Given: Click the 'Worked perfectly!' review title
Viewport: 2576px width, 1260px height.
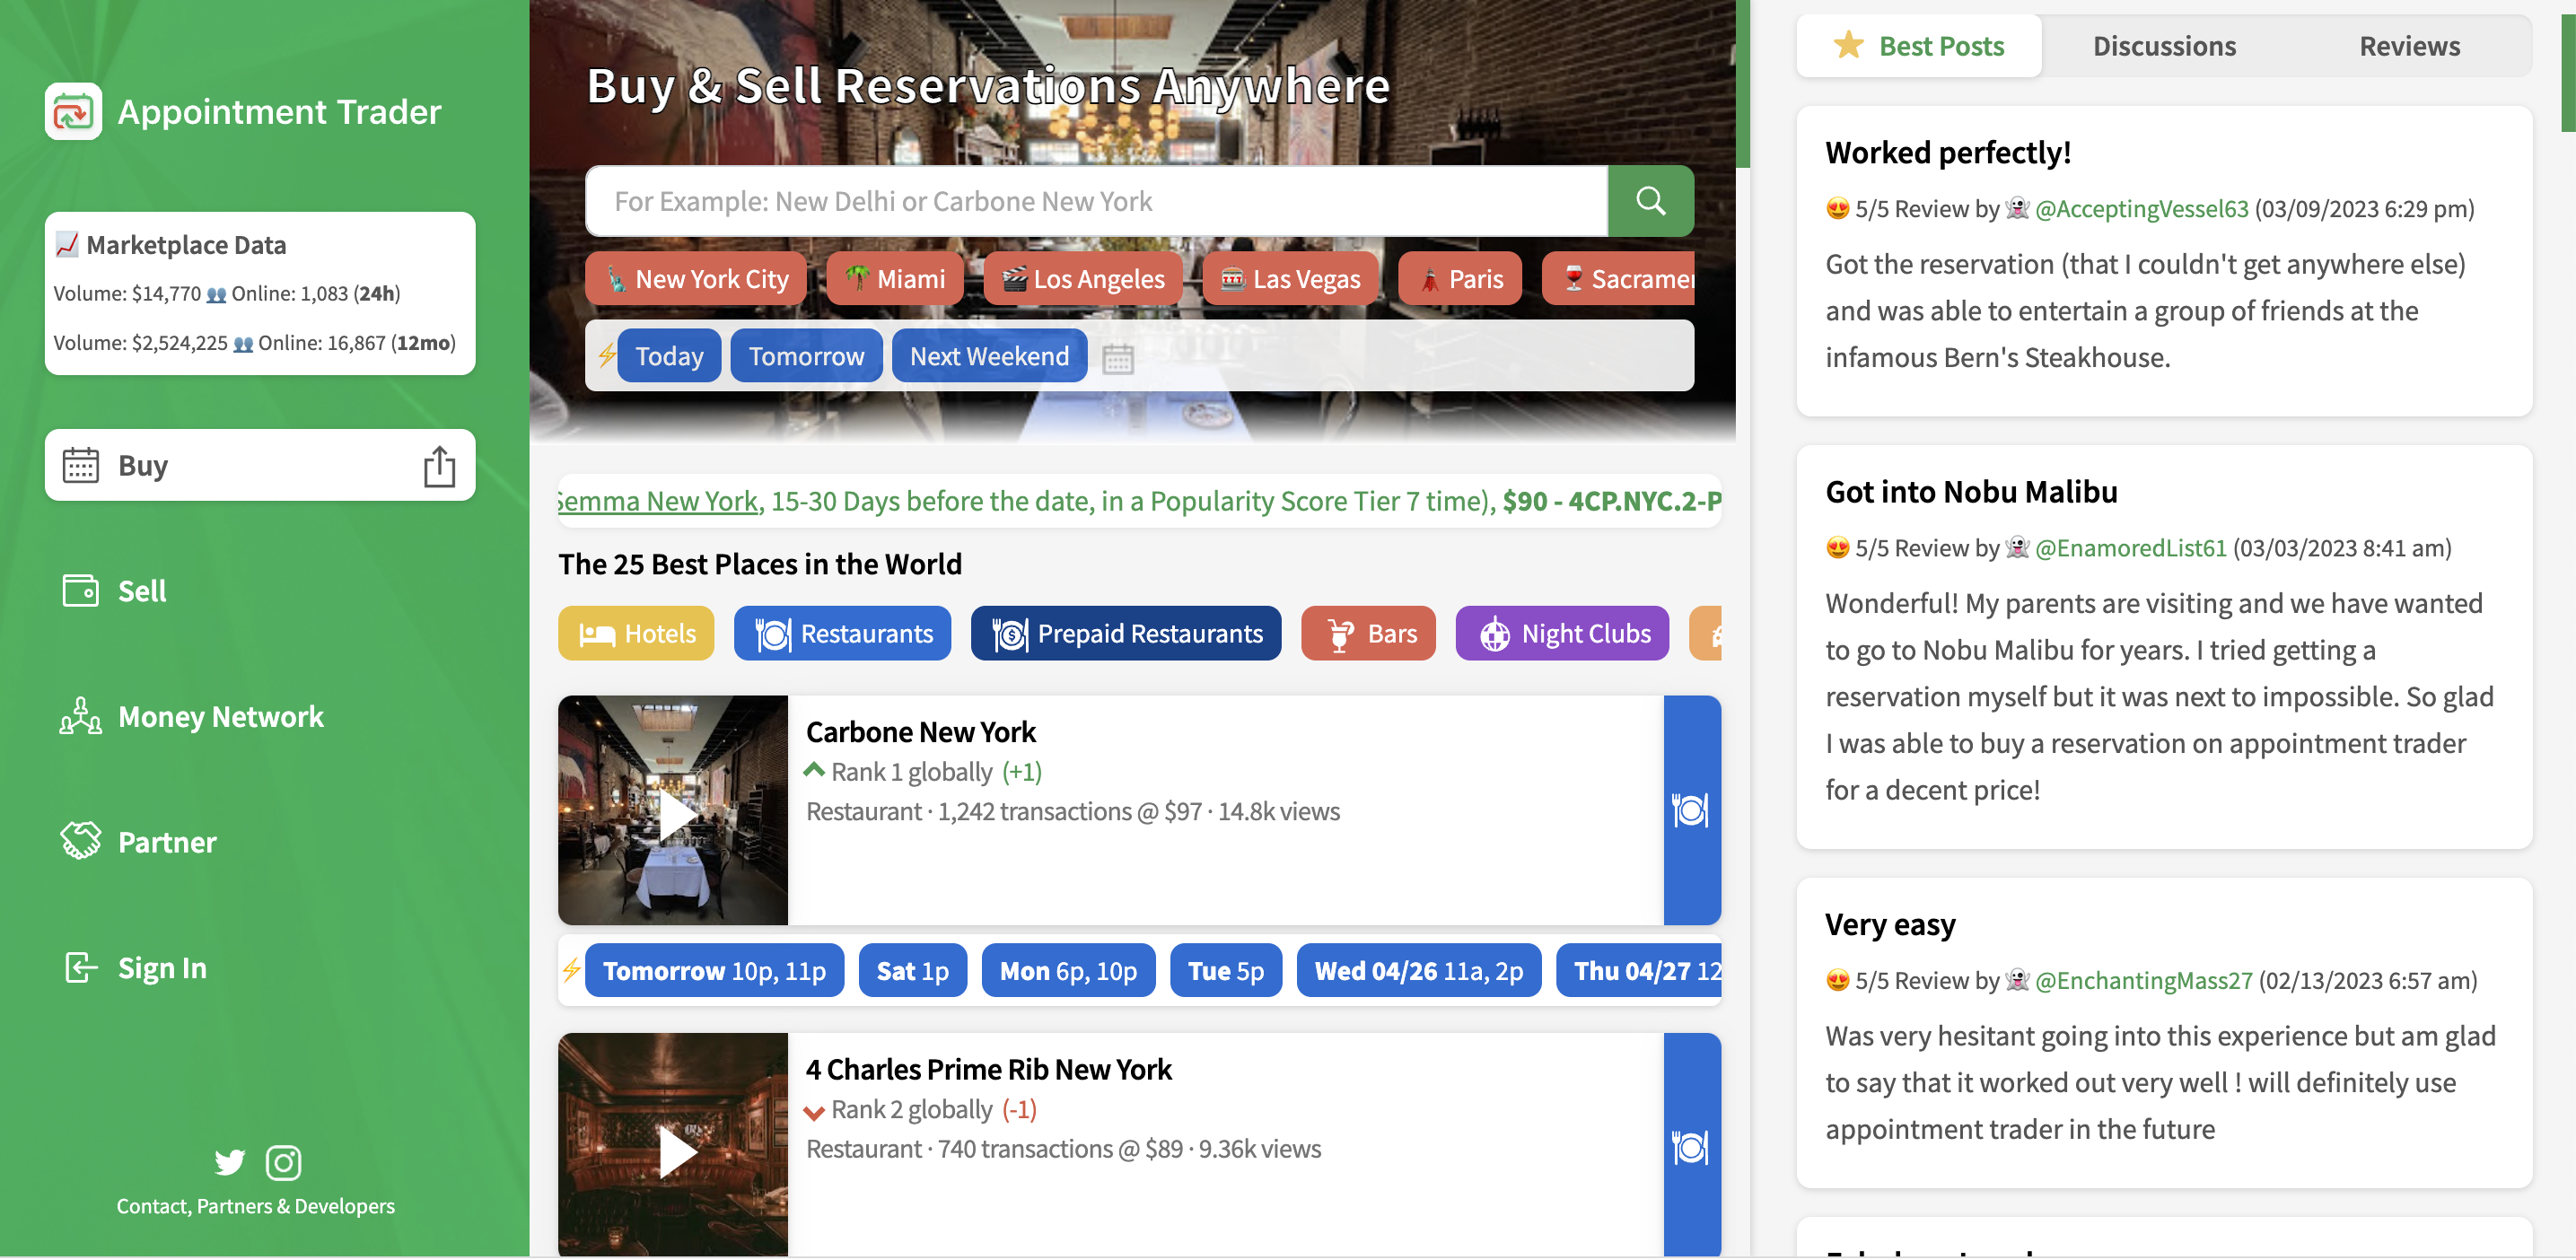Looking at the screenshot, I should tap(1947, 153).
